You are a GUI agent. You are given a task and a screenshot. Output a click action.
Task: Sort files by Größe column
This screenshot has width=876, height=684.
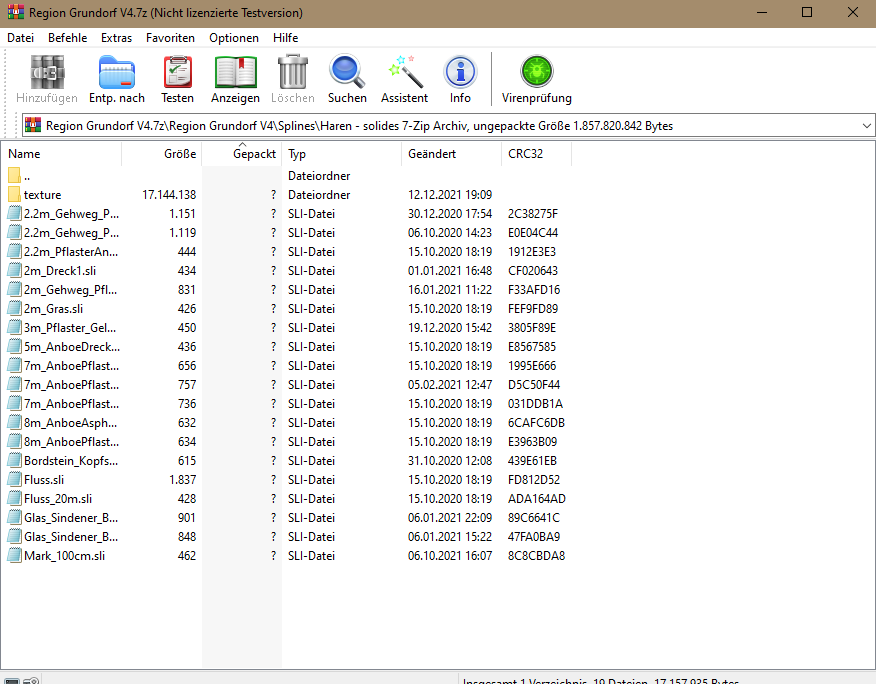[x=180, y=154]
